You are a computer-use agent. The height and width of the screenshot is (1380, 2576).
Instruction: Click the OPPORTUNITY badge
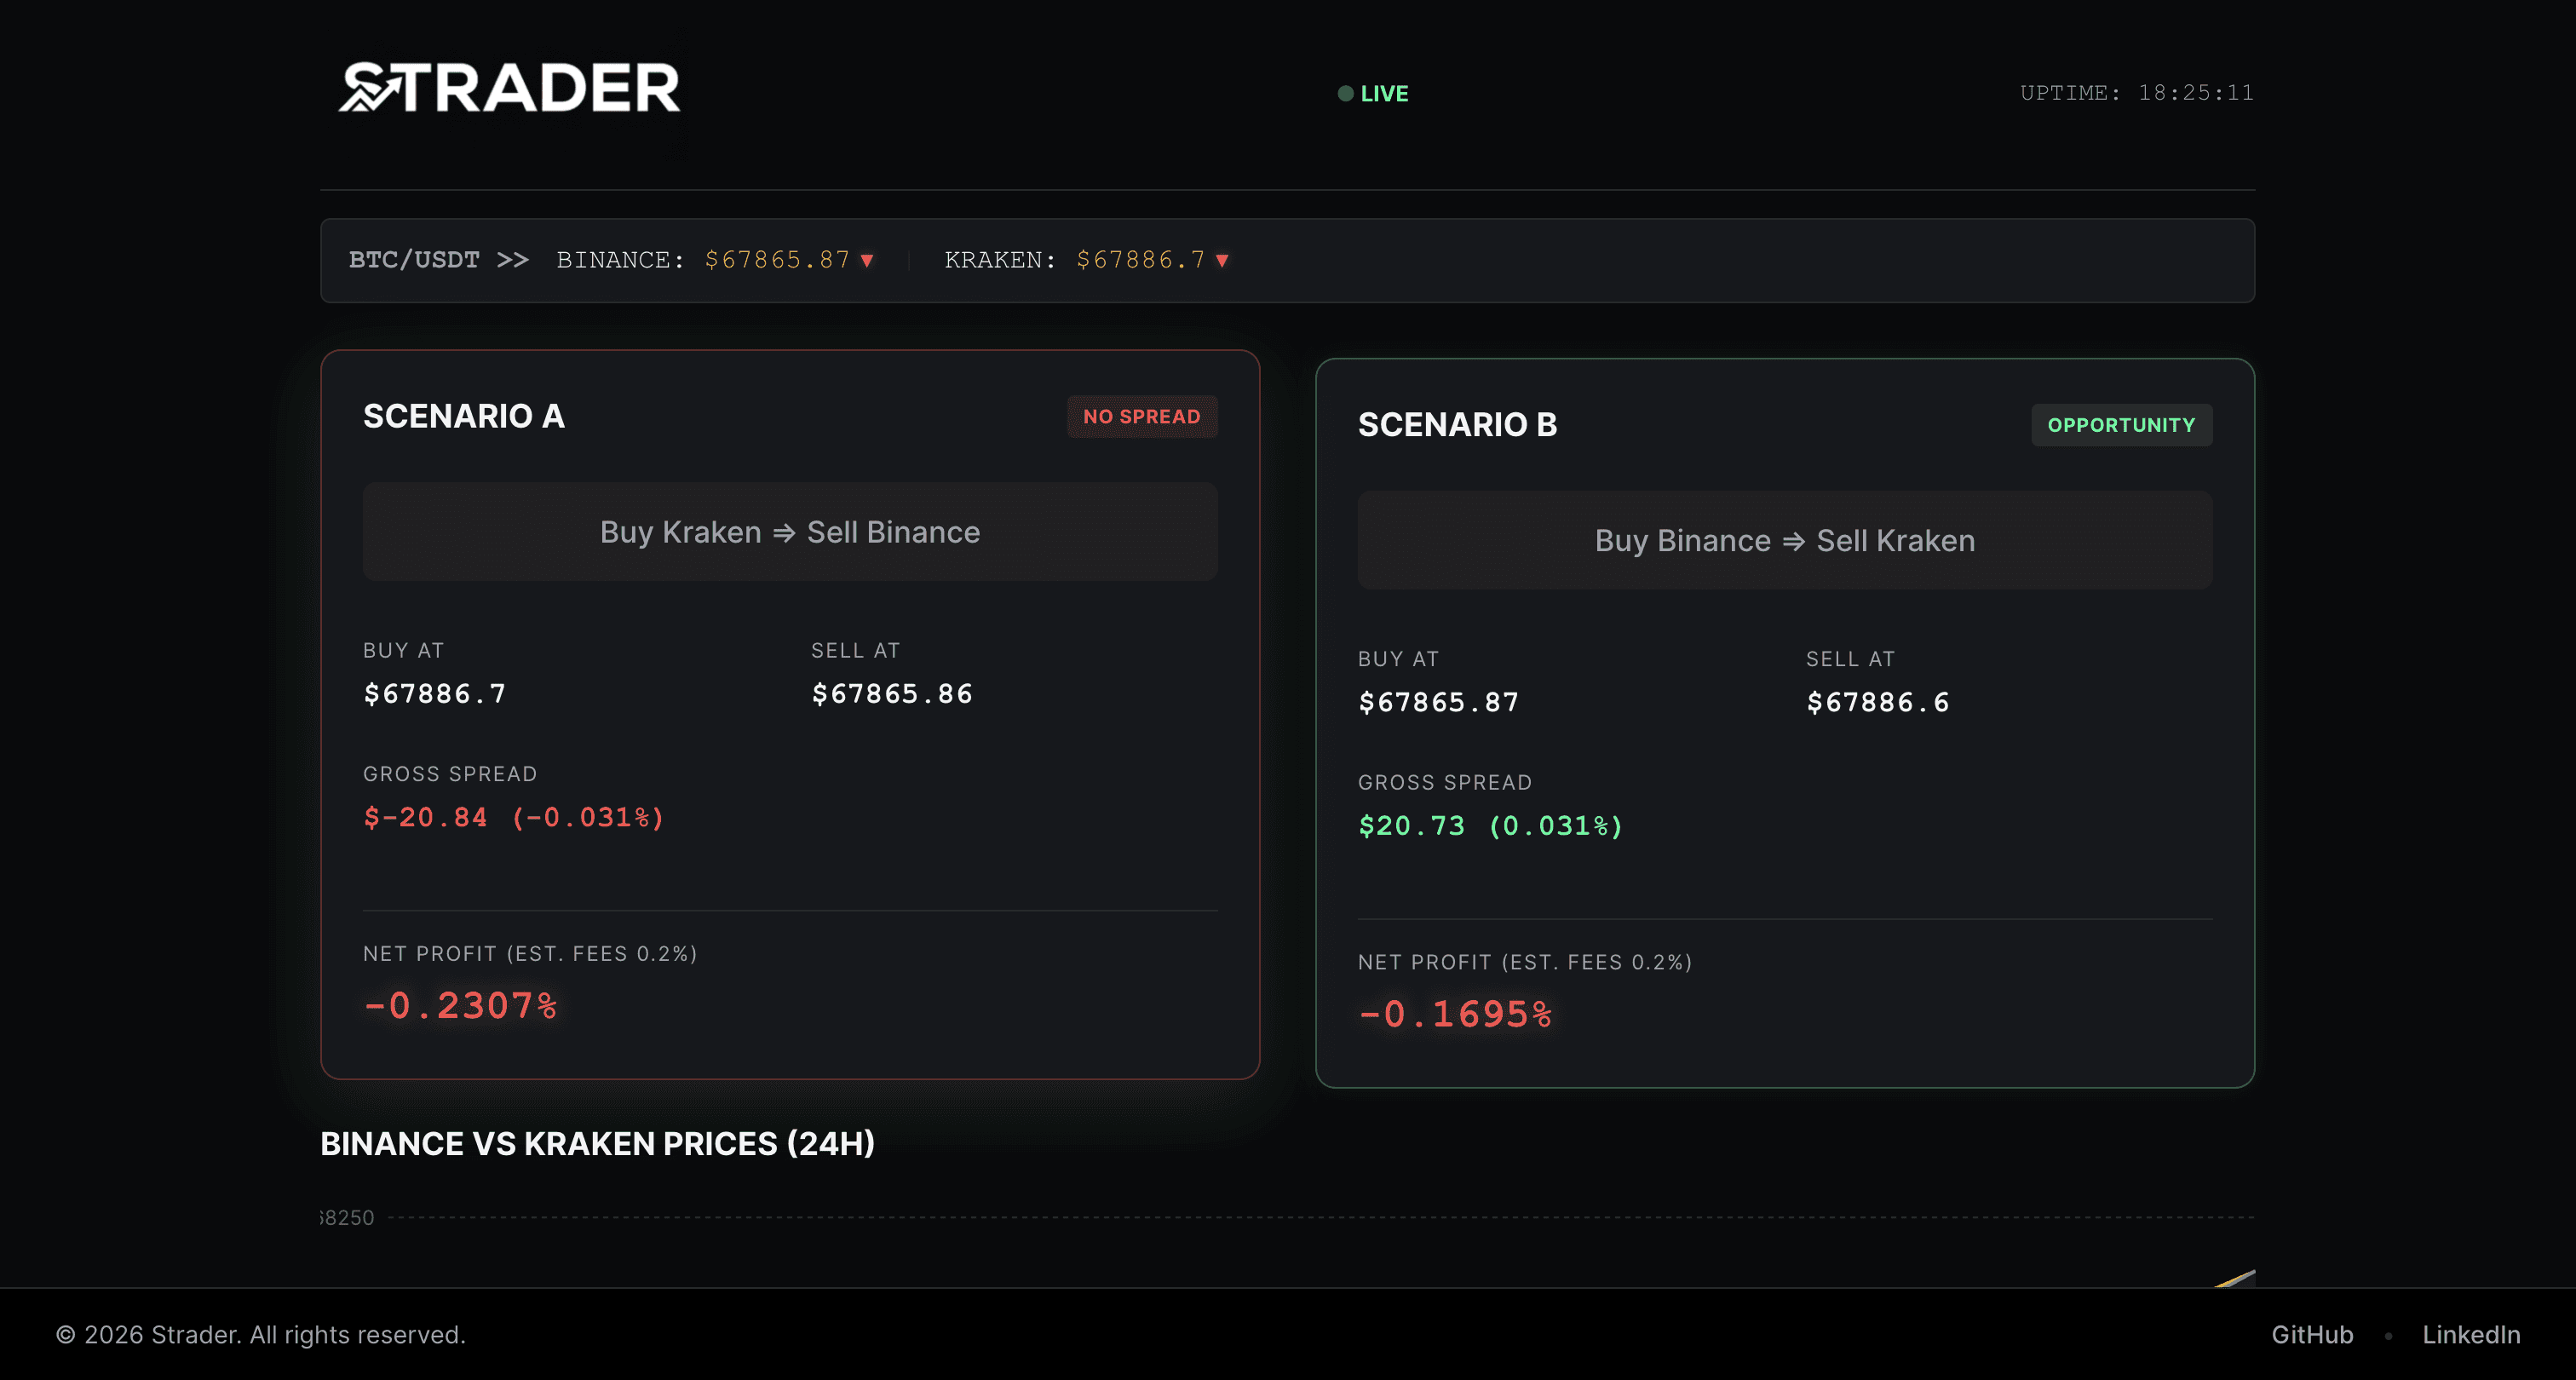(2120, 425)
